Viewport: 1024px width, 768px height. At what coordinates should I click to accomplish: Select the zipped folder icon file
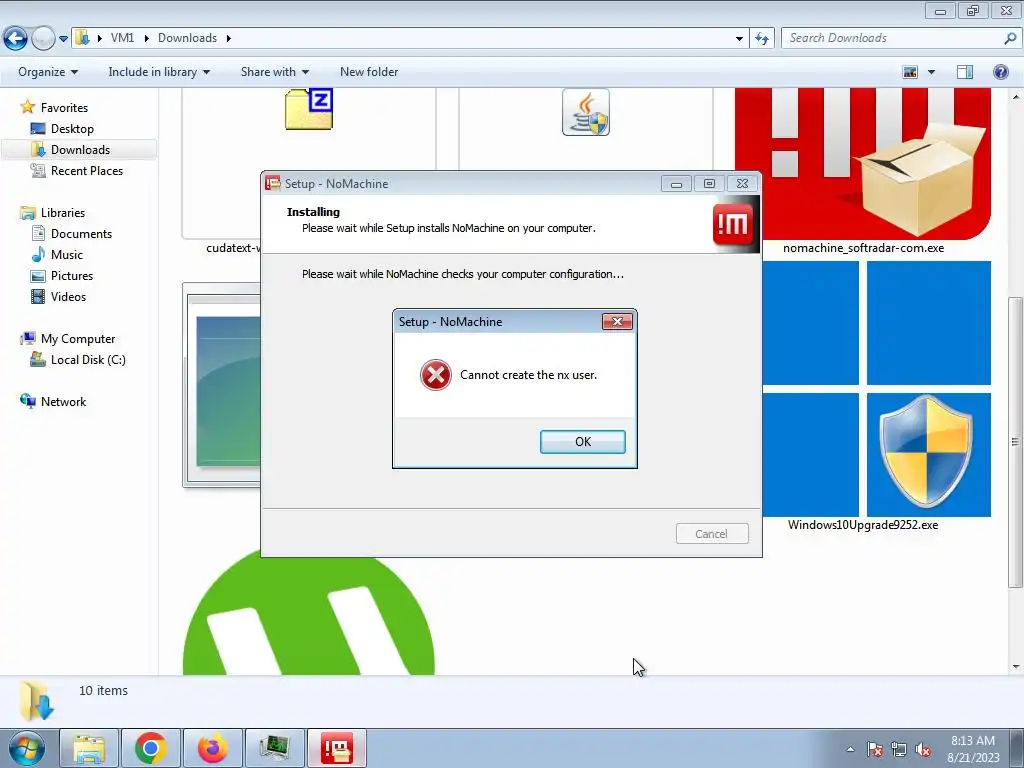[x=309, y=108]
